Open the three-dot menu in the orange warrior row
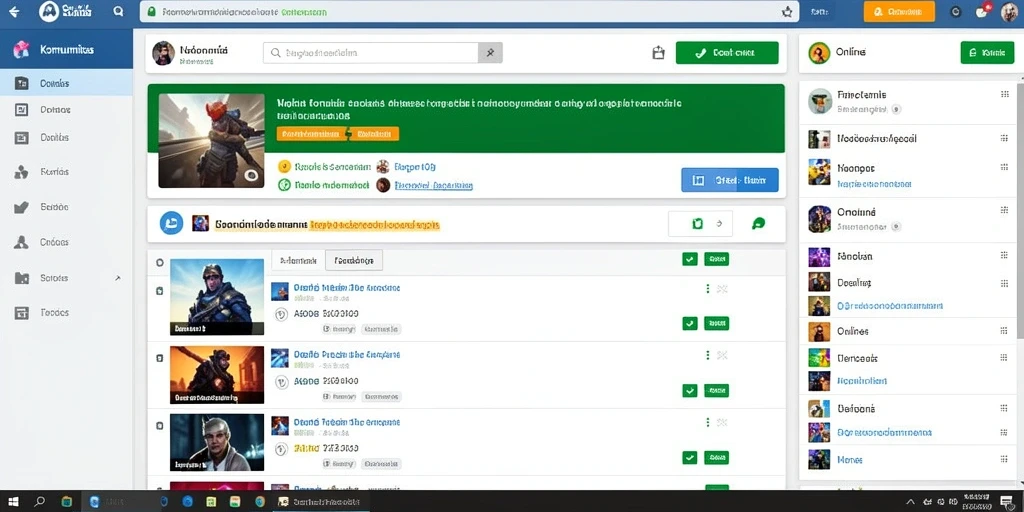 point(707,355)
